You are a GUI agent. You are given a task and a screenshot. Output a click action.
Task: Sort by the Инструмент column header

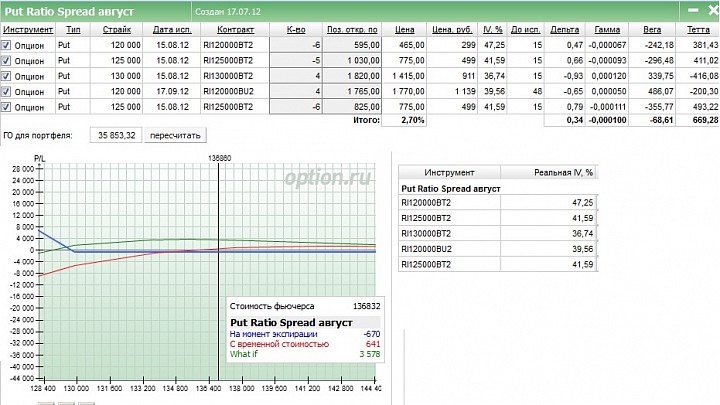tap(28, 29)
